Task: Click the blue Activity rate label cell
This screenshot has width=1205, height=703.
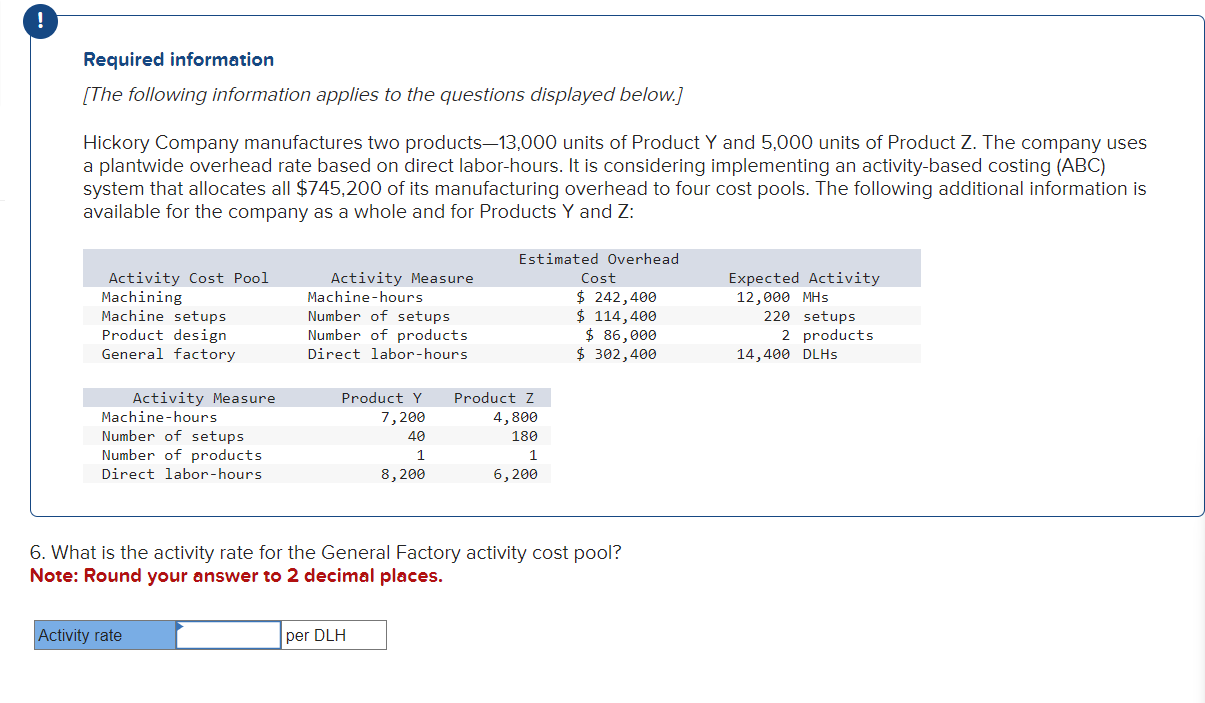Action: pos(103,634)
